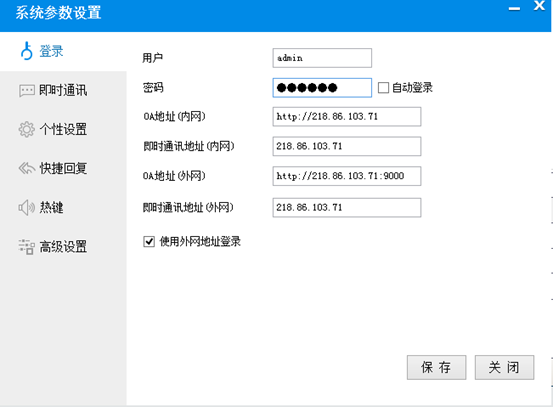Select the 快捷回复 tab
This screenshot has width=558, height=407.
pos(63,168)
